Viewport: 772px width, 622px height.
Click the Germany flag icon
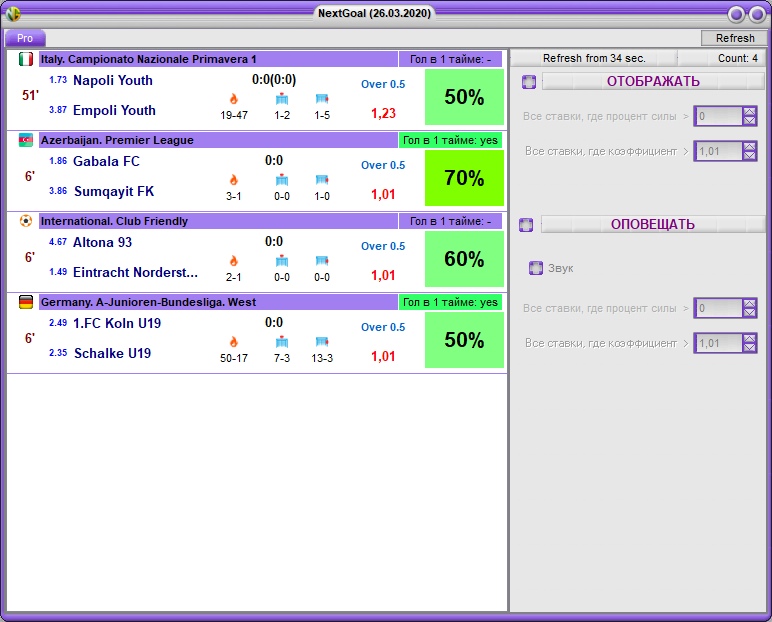coord(26,302)
